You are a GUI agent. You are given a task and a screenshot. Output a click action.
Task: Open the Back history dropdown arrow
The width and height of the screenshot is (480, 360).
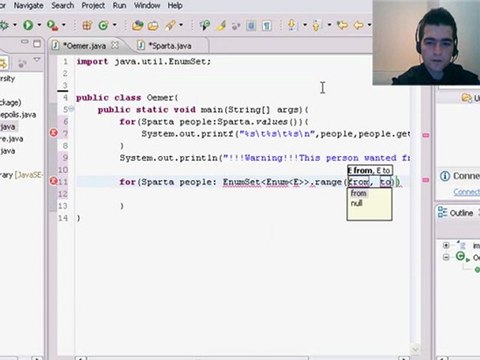click(369, 25)
